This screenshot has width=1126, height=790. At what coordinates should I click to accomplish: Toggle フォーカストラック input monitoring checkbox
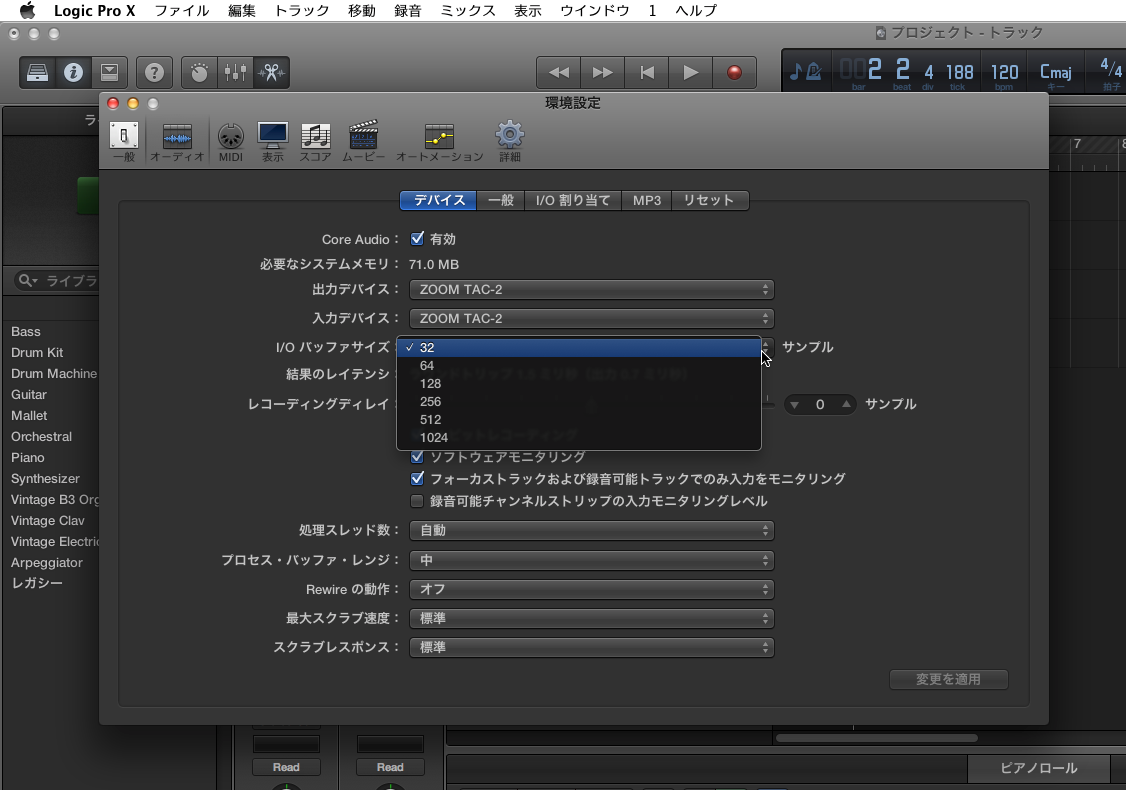[x=417, y=478]
